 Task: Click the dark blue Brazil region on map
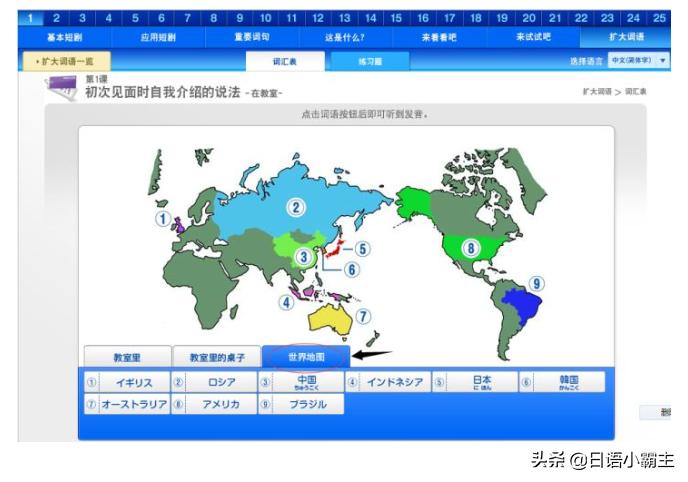click(x=524, y=305)
